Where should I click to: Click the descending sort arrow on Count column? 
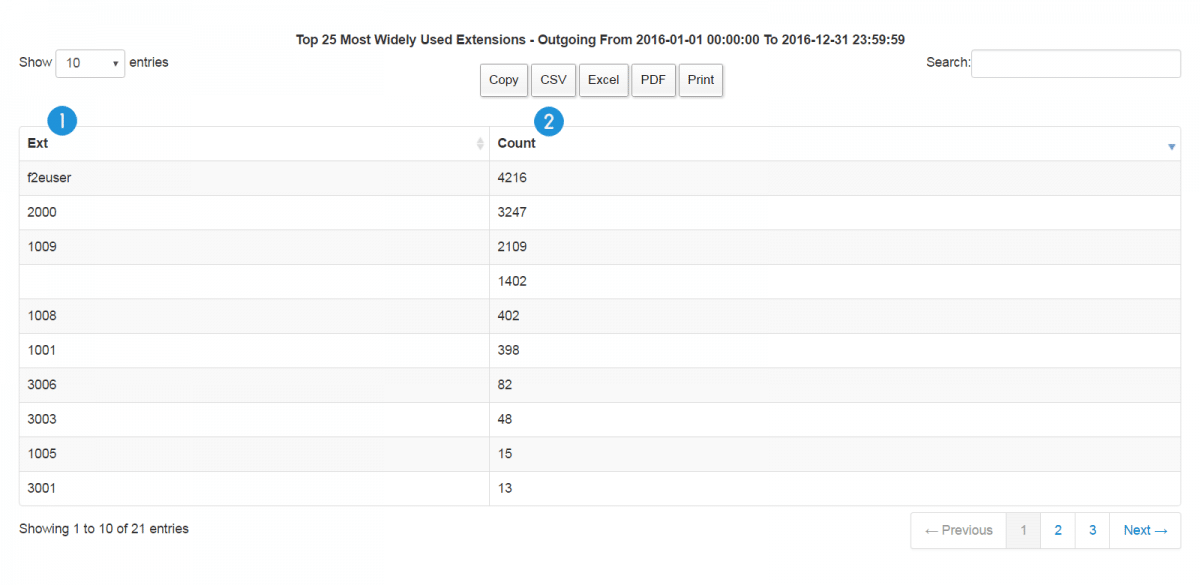click(1170, 146)
